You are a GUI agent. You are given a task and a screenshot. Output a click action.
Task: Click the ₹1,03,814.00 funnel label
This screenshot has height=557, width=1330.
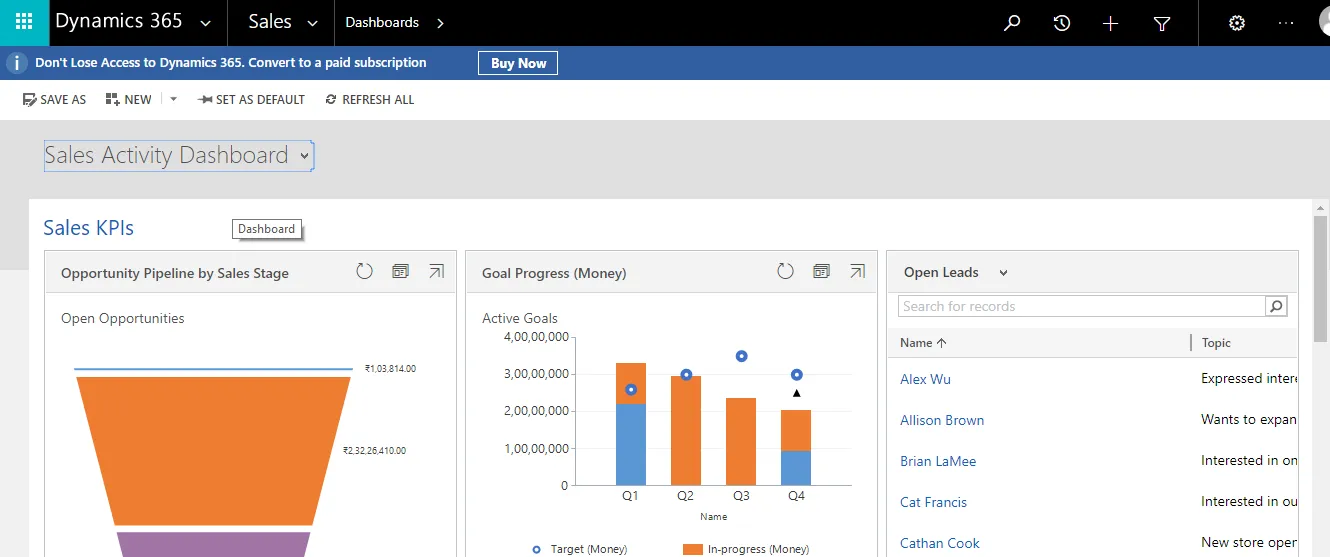click(x=391, y=369)
